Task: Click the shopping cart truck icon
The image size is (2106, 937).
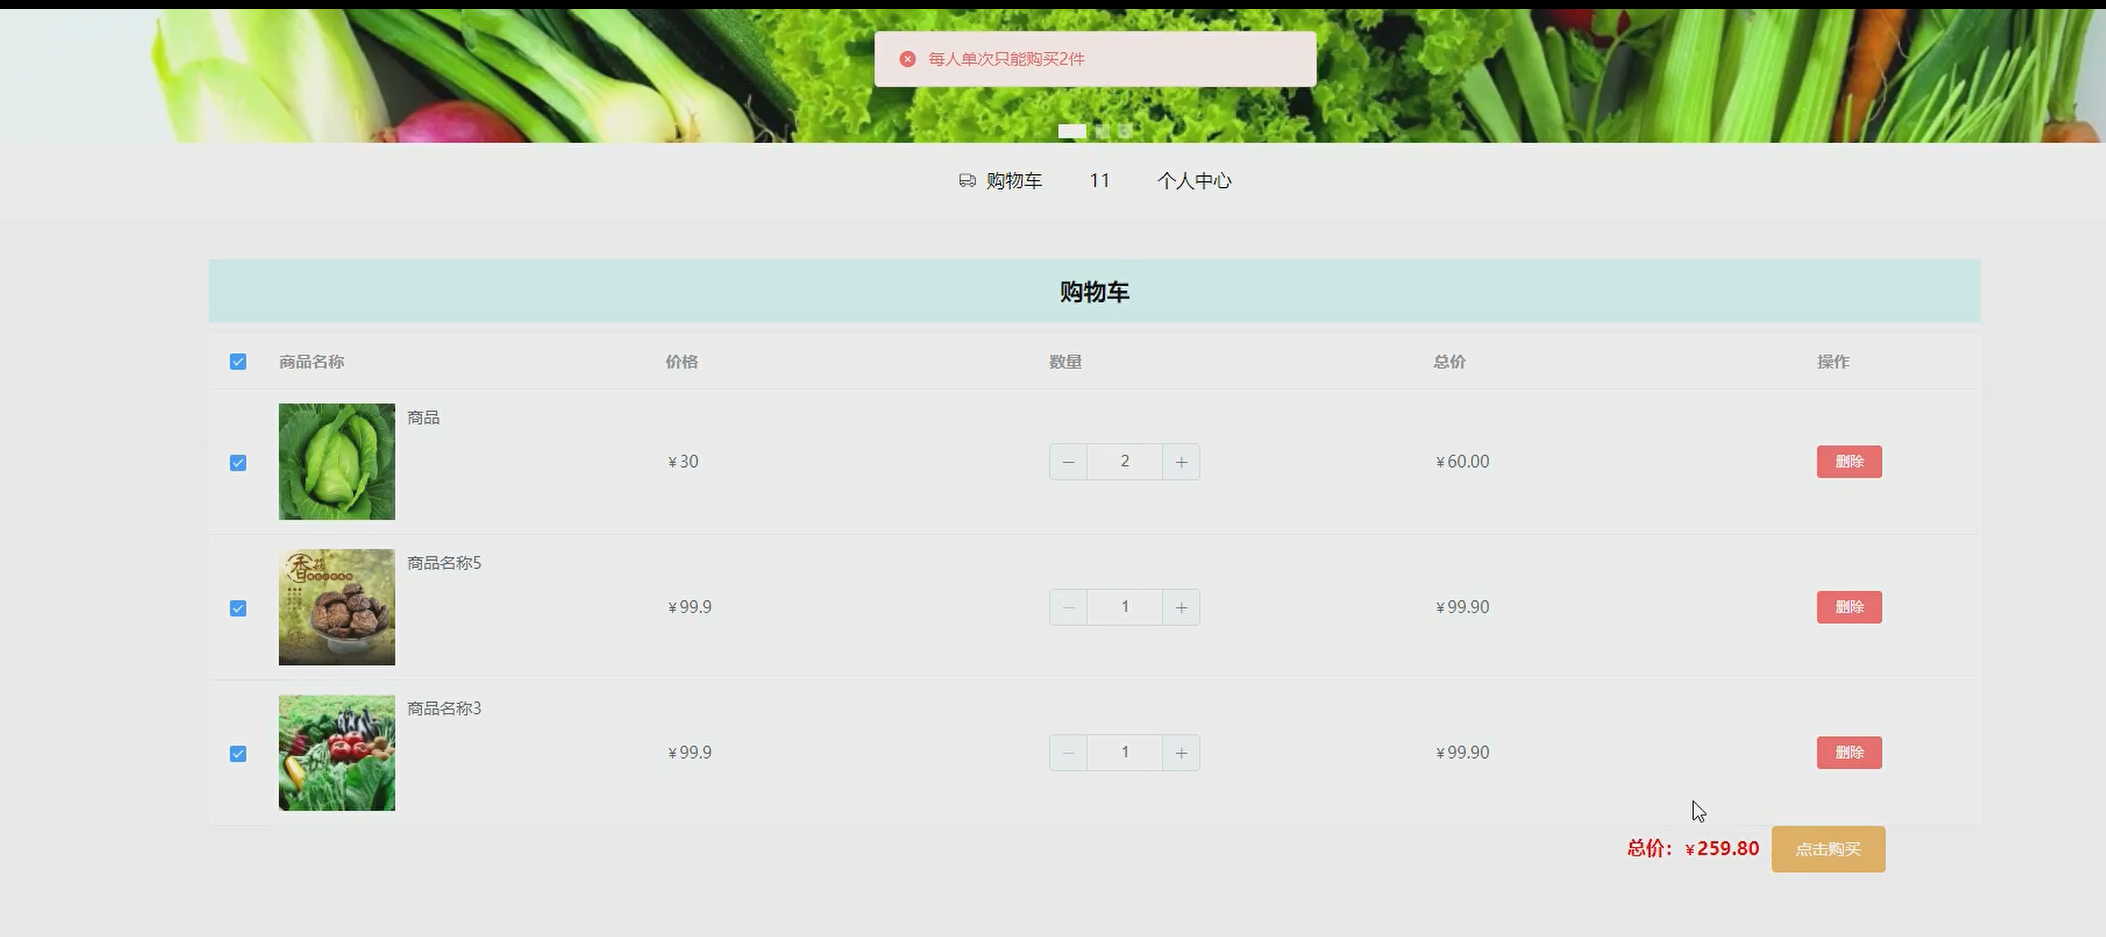Action: pos(967,181)
